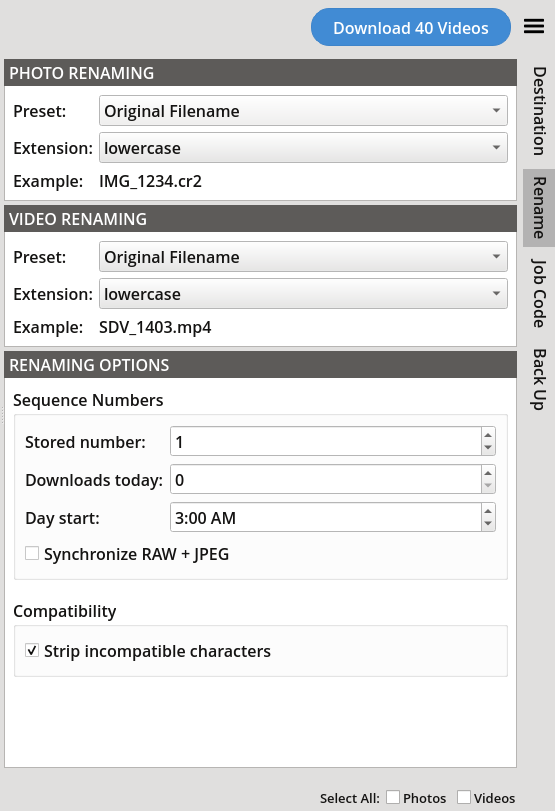Screen dimensions: 555x811
Task: Expand the Video Renaming Extension dropdown
Action: [x=303, y=294]
